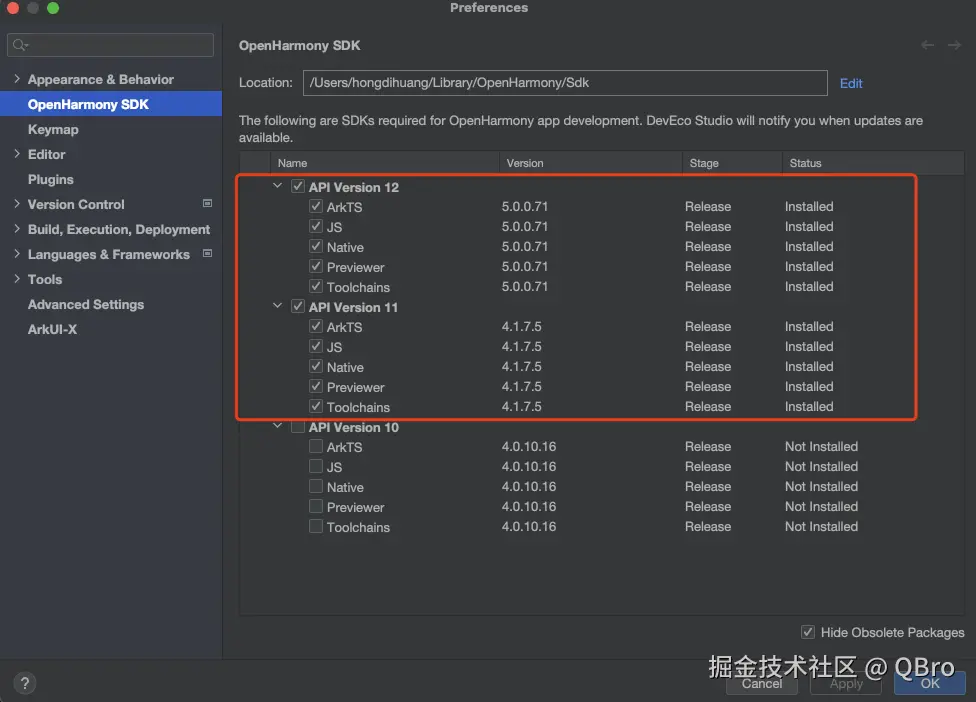Viewport: 976px width, 702px height.
Task: Click the SDK Location path field
Action: (x=564, y=83)
